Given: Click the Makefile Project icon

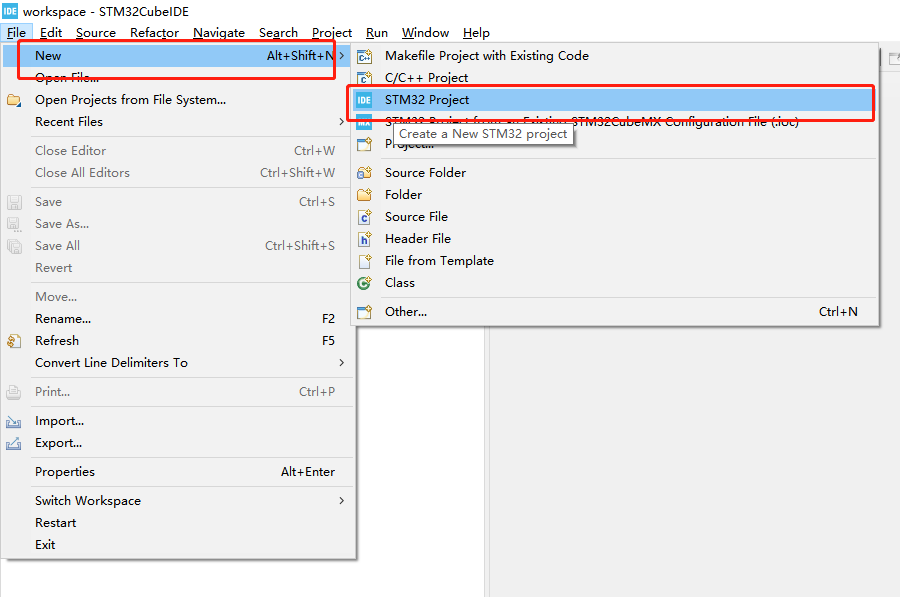Looking at the screenshot, I should click(364, 56).
